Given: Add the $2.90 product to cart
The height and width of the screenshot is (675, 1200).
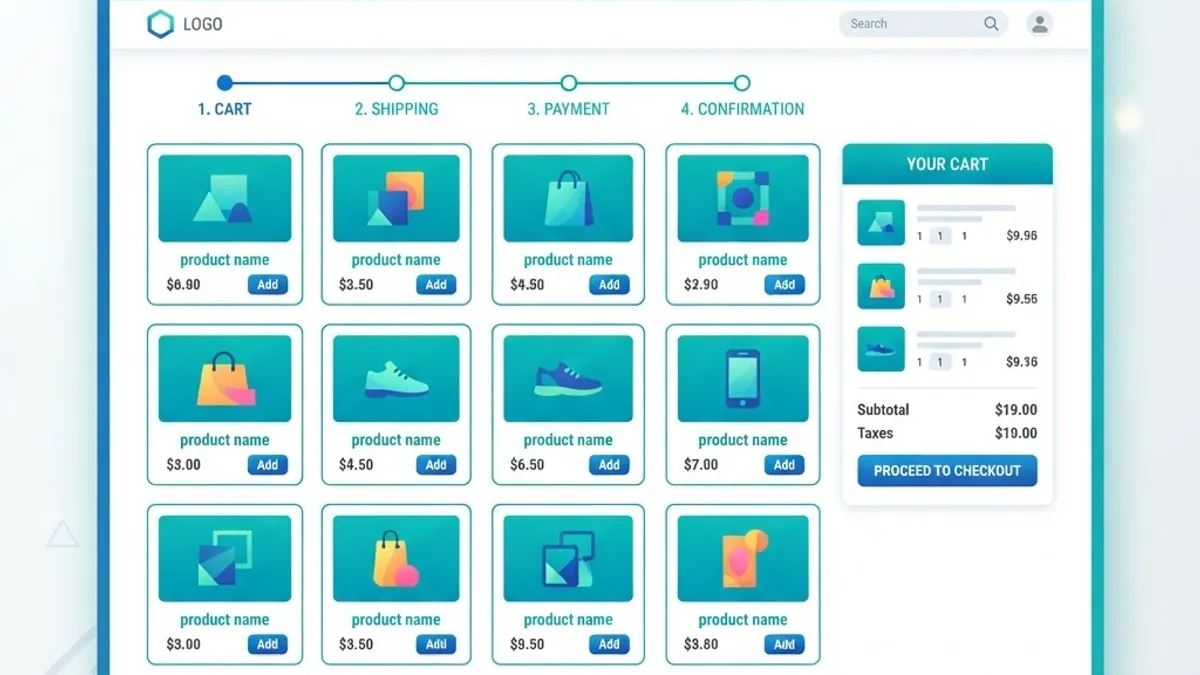Looking at the screenshot, I should coord(785,285).
